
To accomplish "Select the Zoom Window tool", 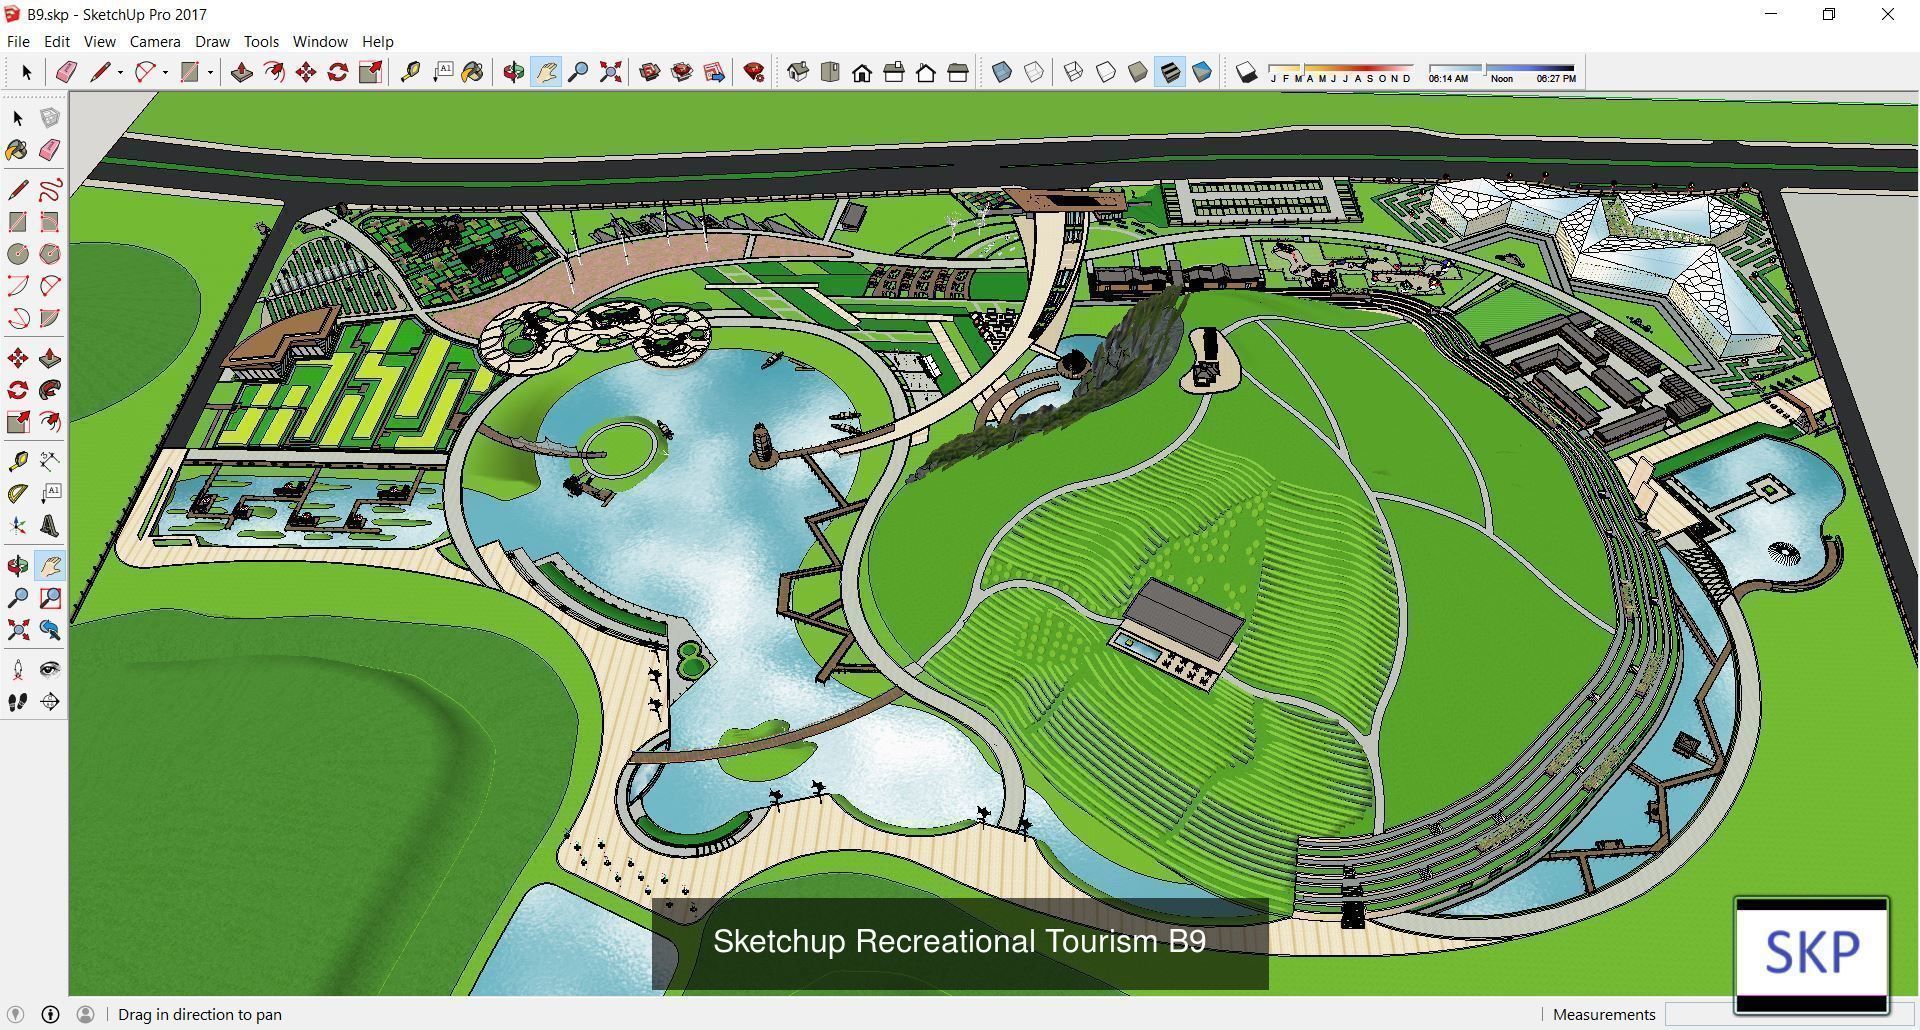I will (50, 598).
